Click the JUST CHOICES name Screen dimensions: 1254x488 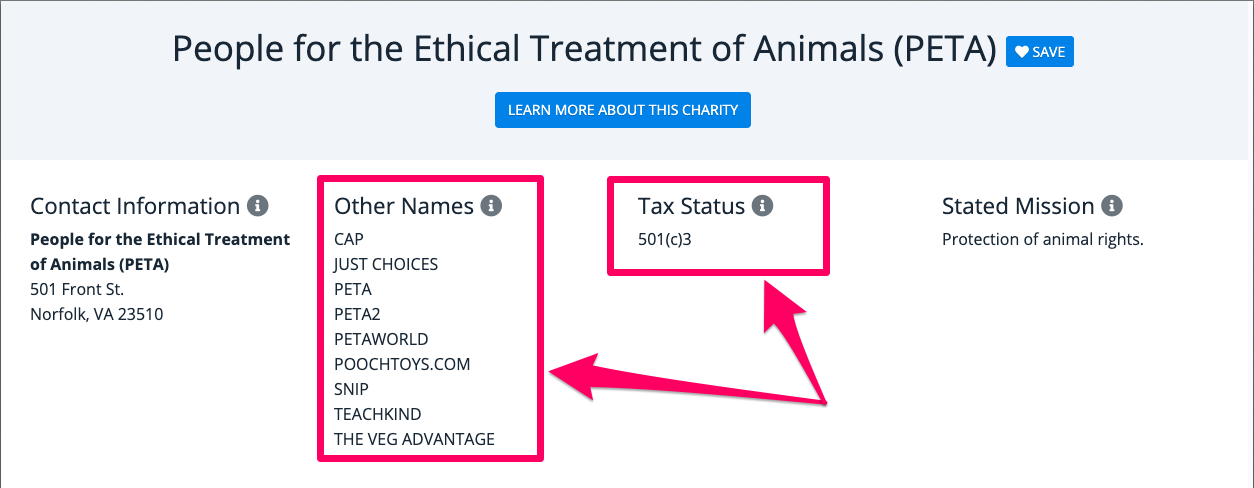click(x=386, y=264)
